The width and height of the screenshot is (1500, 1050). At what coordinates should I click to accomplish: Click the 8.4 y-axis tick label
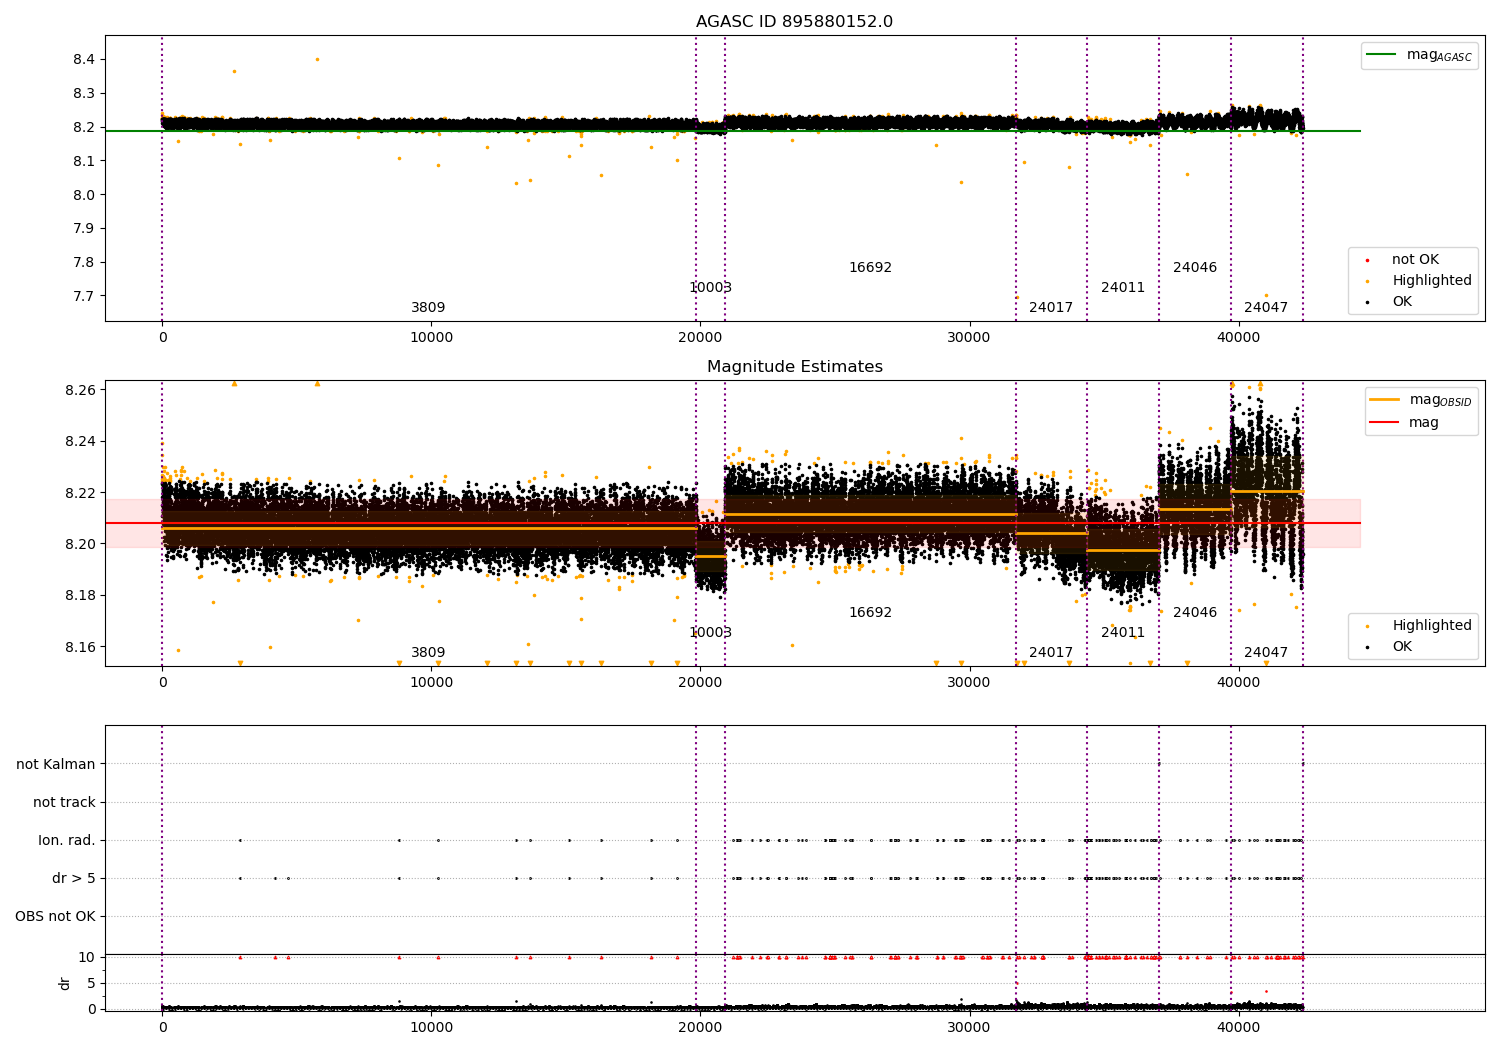point(84,60)
